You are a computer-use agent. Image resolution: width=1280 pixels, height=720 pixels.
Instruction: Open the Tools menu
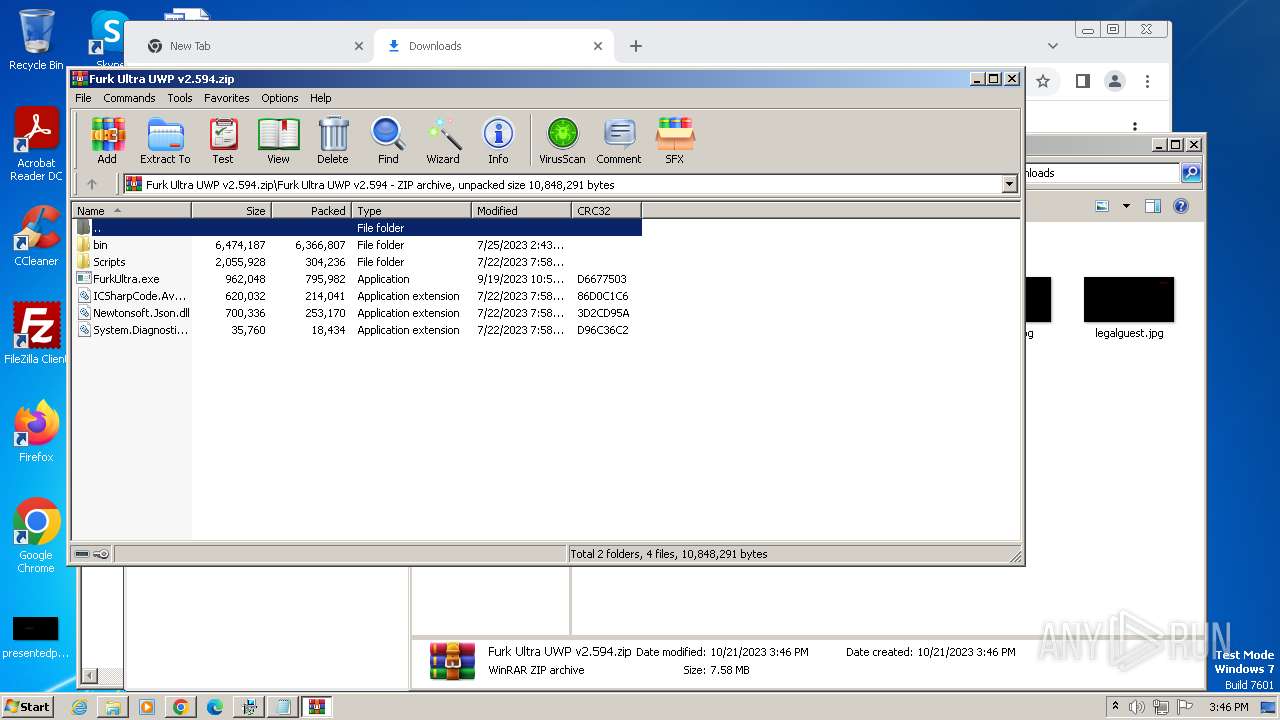[x=180, y=98]
